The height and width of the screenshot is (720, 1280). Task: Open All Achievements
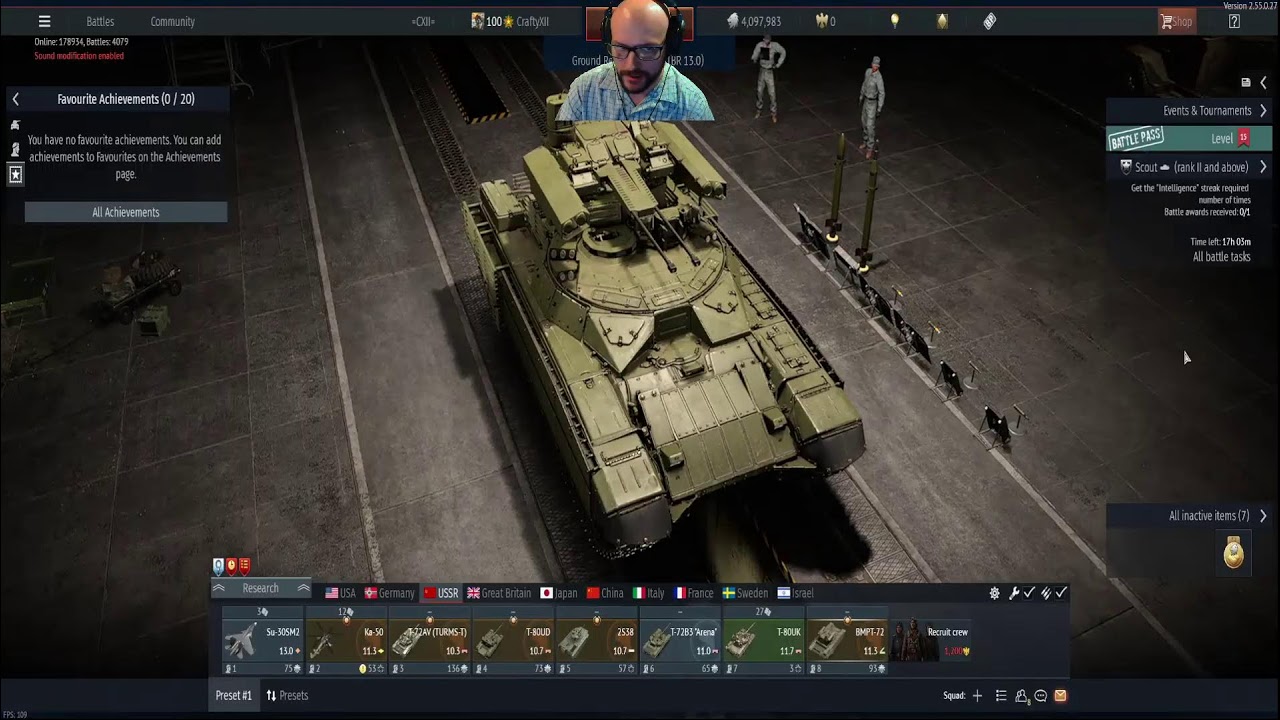click(x=126, y=212)
